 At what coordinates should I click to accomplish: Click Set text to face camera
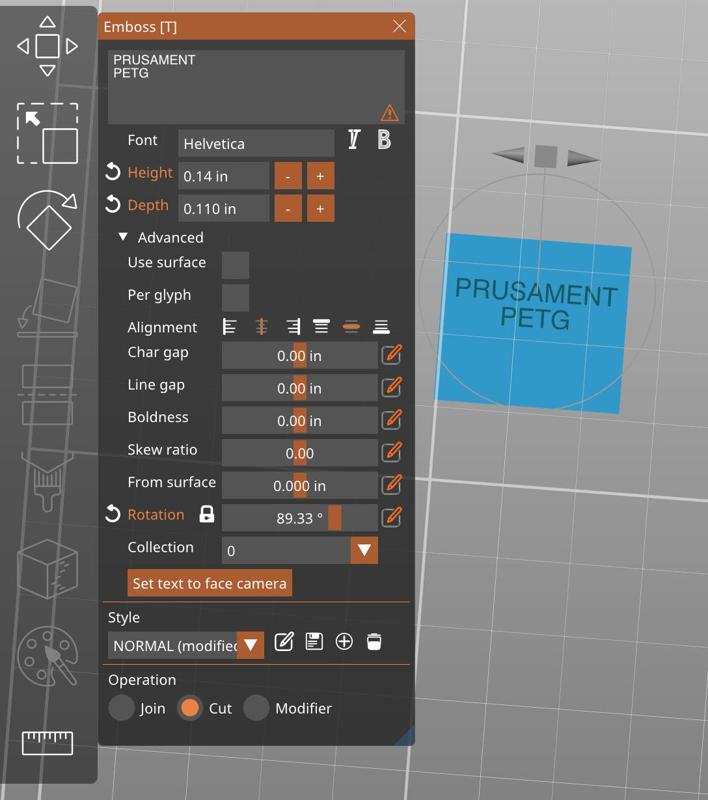point(210,583)
